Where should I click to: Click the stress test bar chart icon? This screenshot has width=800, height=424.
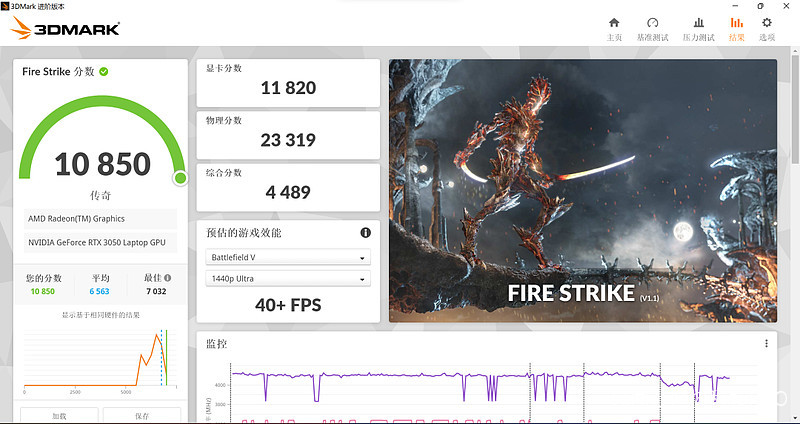[699, 22]
